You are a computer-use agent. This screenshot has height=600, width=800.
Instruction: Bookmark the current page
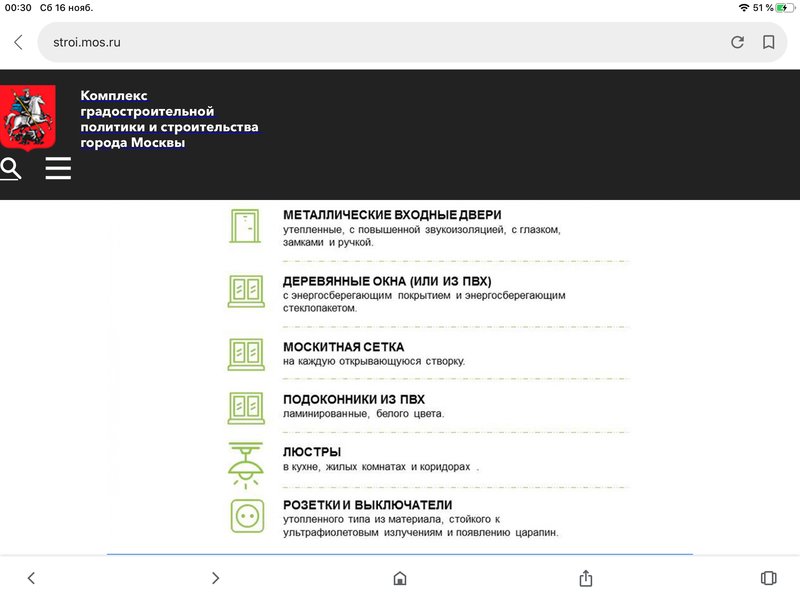tap(768, 42)
